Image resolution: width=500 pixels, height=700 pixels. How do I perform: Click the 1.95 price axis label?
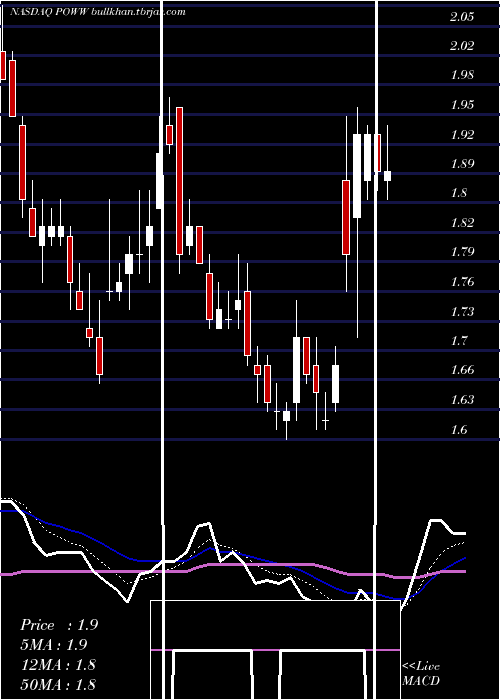pyautogui.click(x=462, y=105)
